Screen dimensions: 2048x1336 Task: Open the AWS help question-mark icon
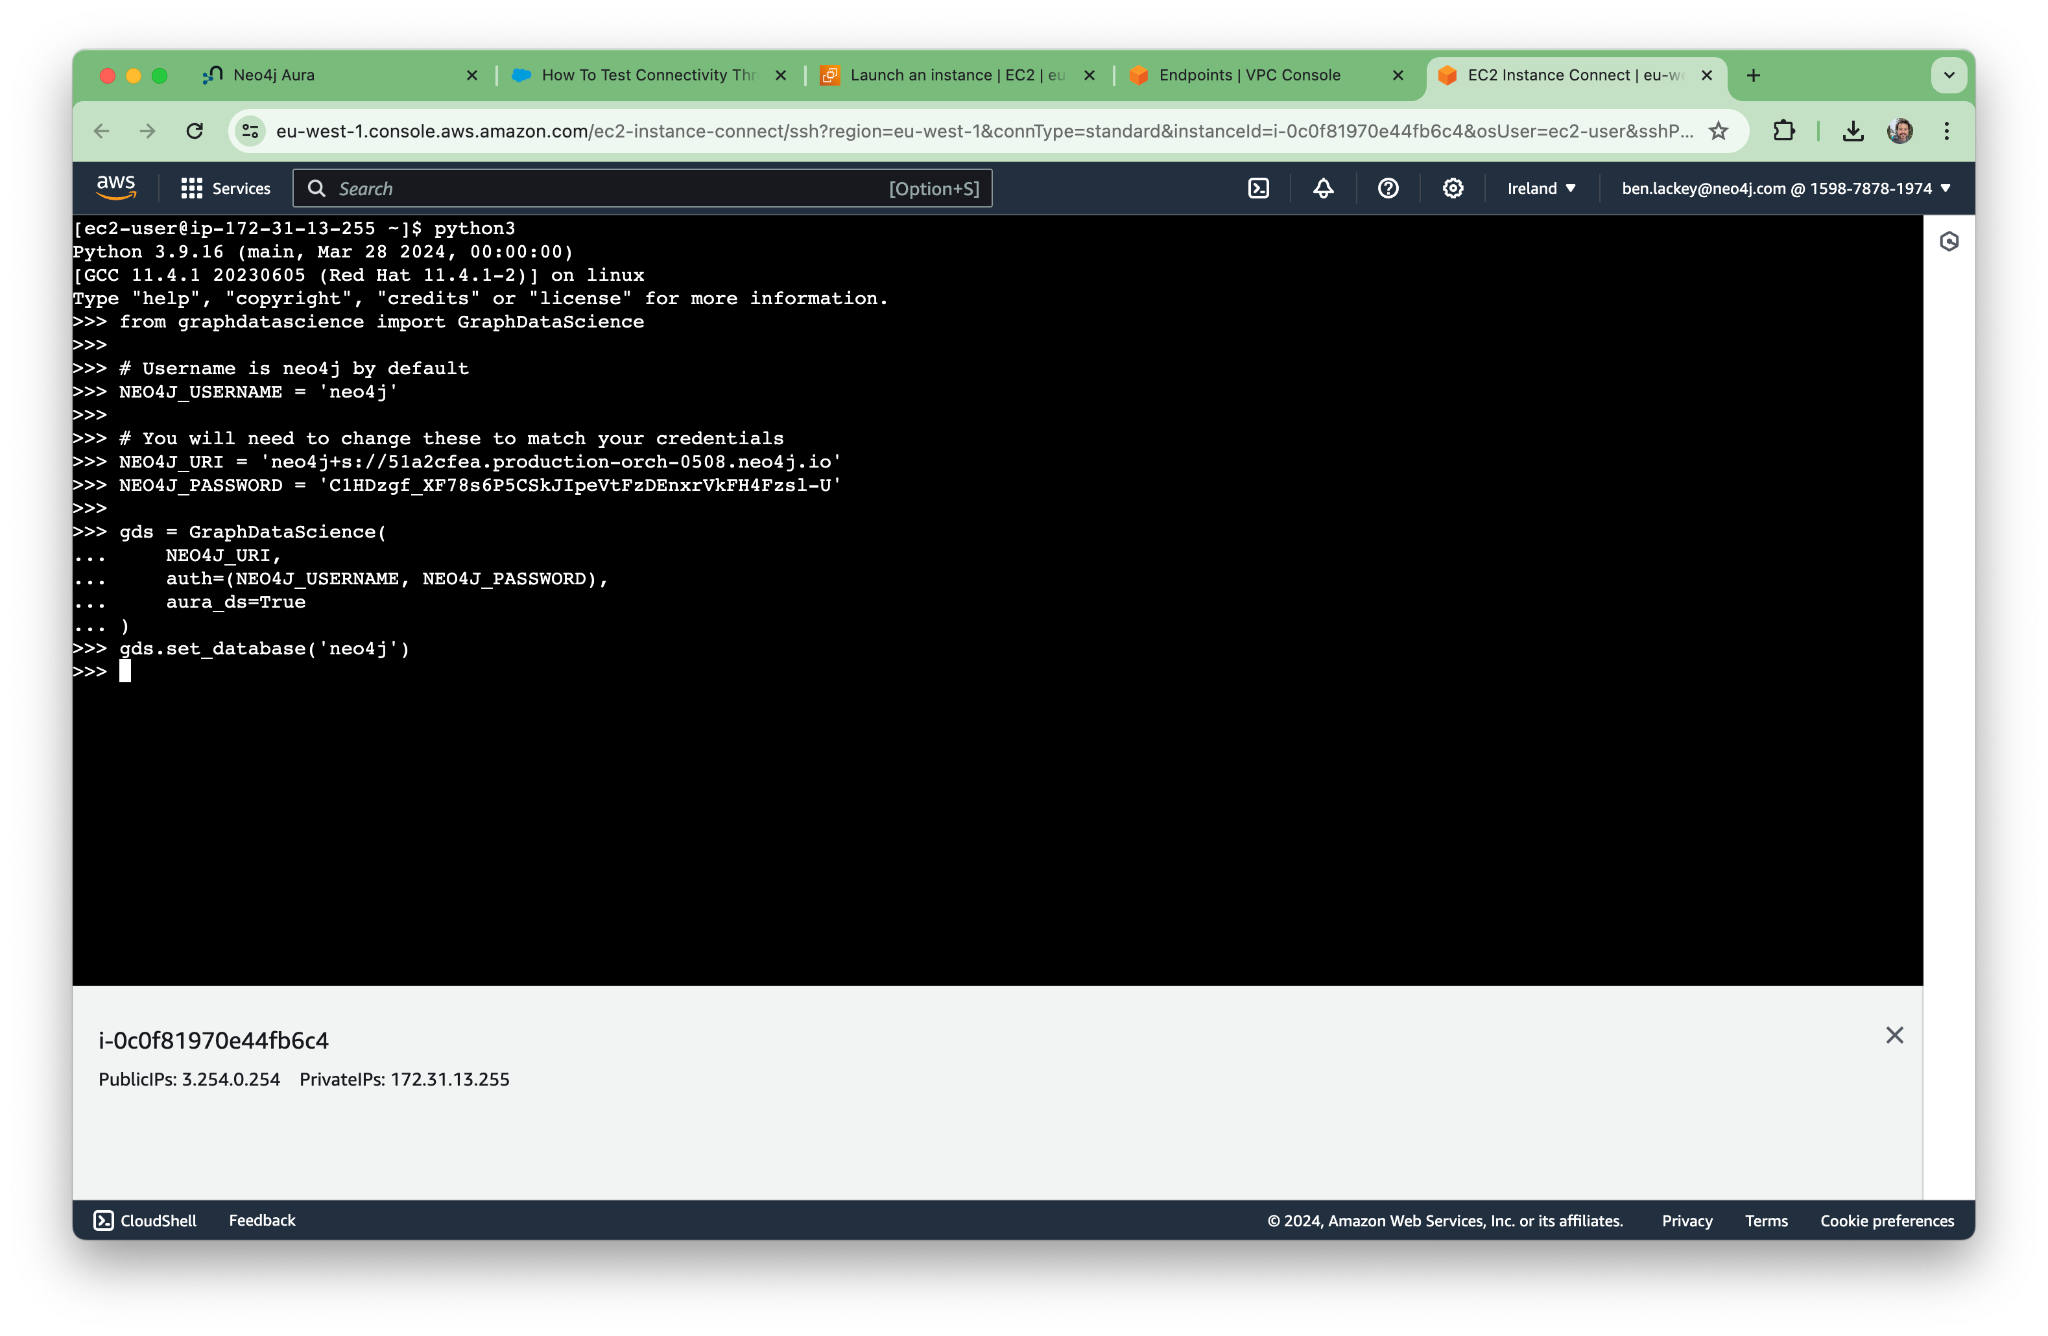(1388, 188)
